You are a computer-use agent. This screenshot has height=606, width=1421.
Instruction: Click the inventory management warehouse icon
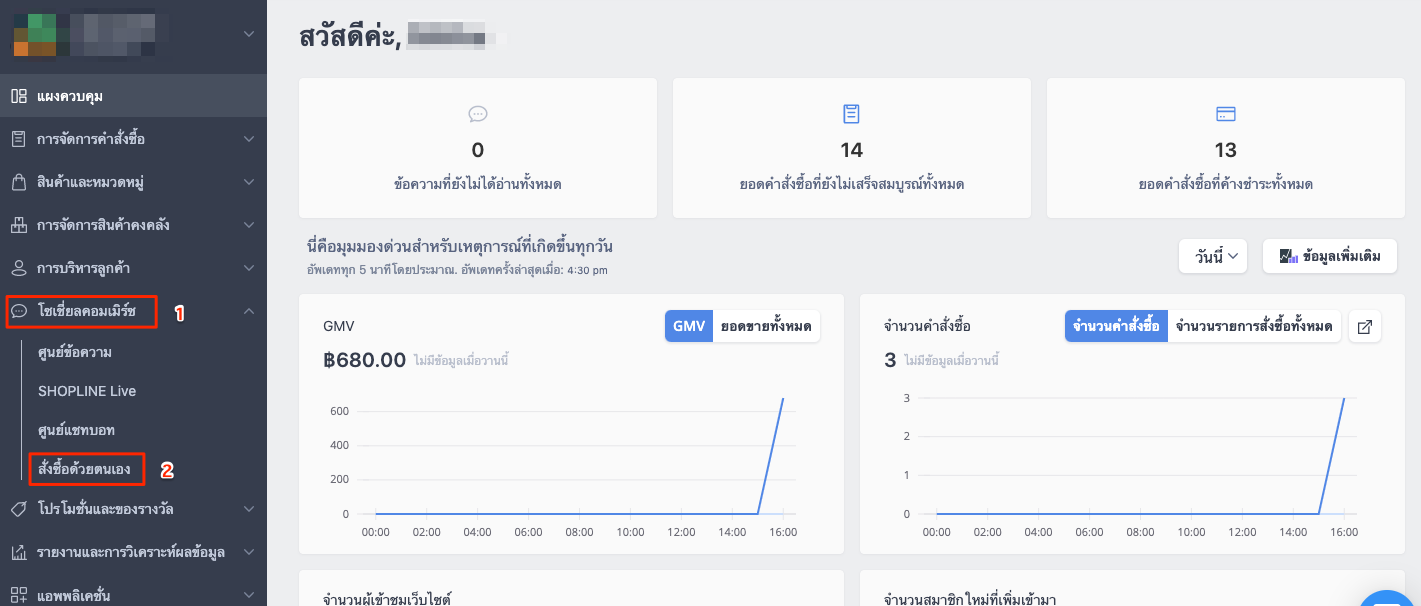coord(19,225)
